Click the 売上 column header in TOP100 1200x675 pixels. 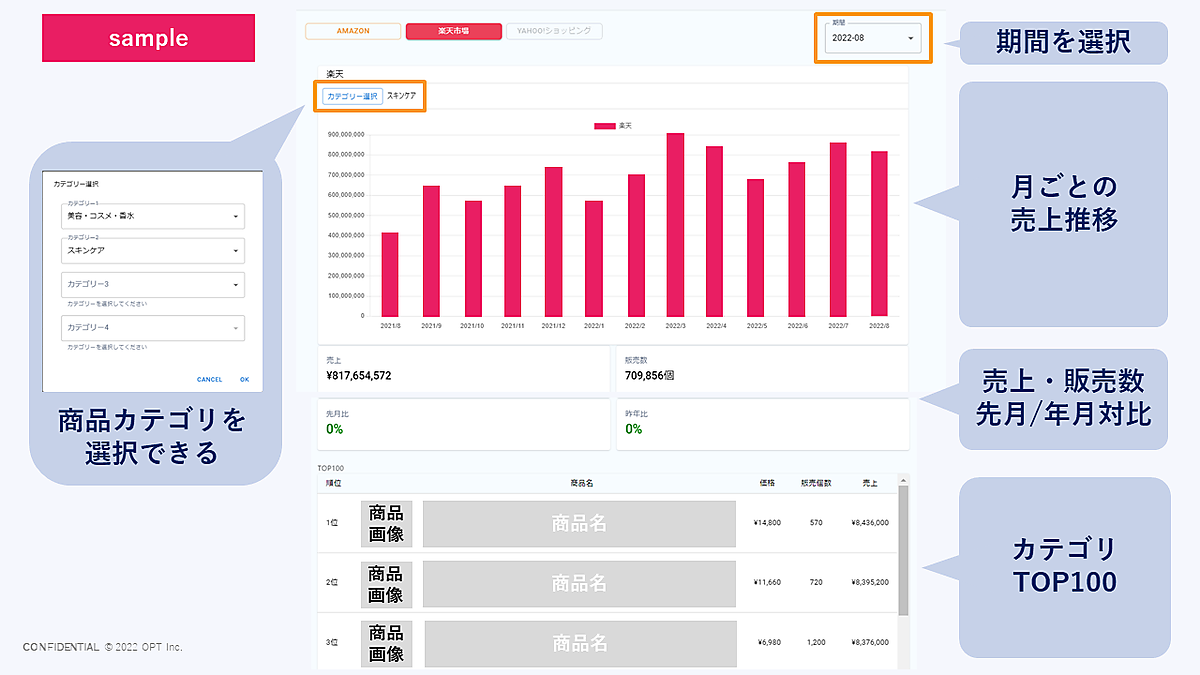click(x=869, y=483)
